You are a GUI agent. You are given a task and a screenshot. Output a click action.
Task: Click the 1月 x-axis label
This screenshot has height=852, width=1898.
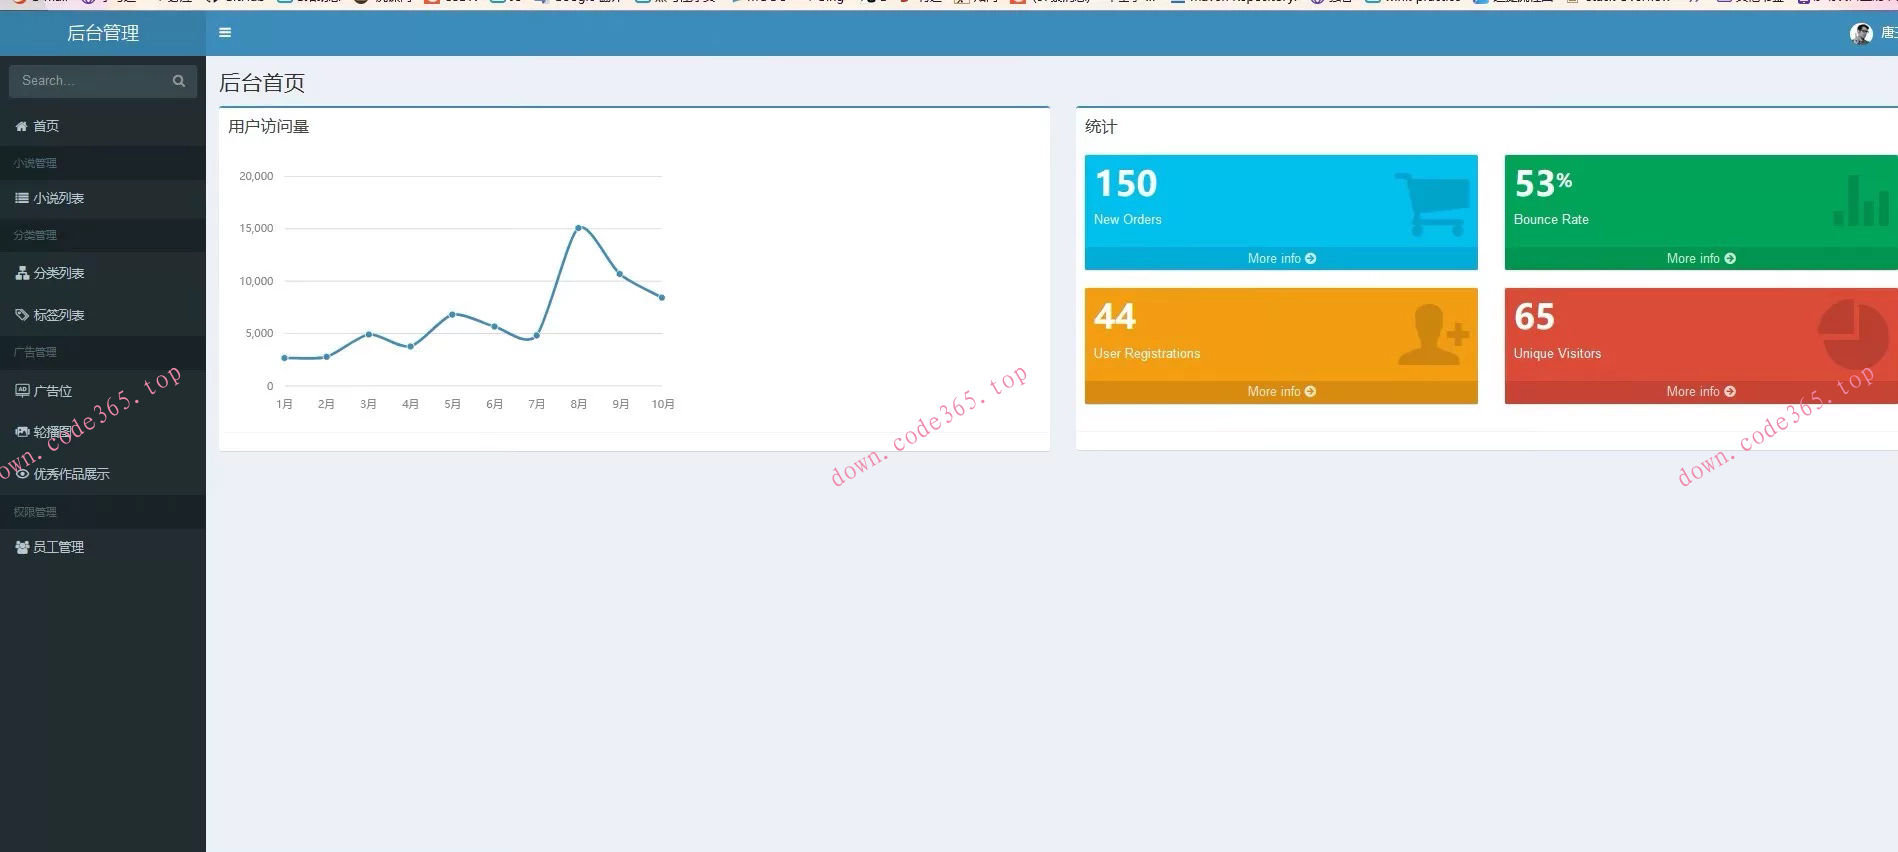click(285, 404)
